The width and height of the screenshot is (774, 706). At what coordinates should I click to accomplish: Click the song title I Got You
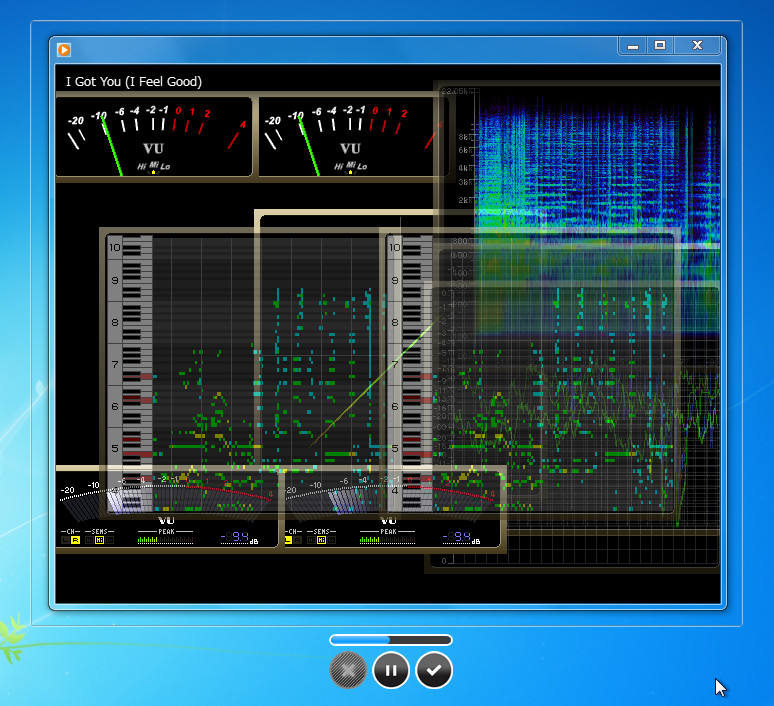click(x=134, y=82)
